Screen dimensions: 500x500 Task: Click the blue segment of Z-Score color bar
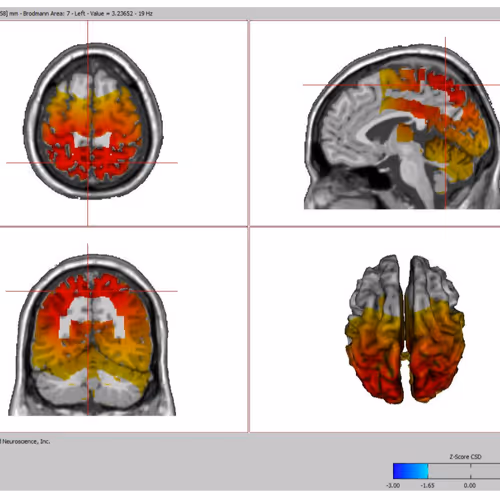(410, 471)
